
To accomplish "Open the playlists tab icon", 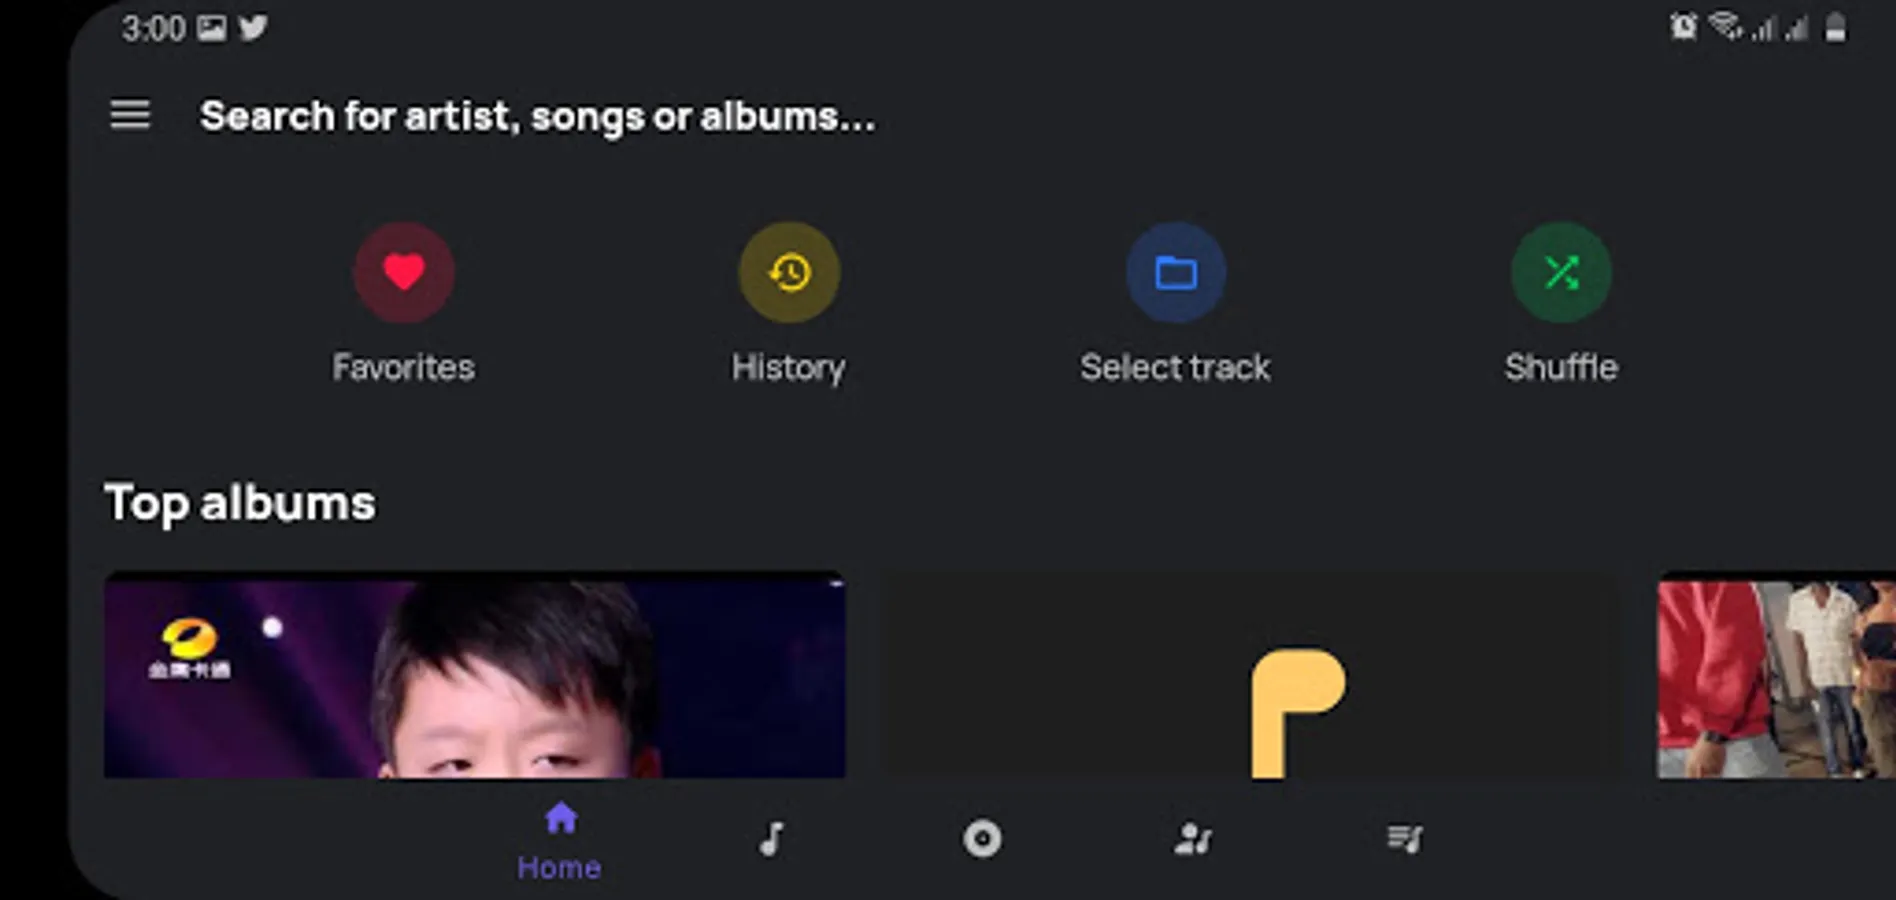I will [1404, 838].
